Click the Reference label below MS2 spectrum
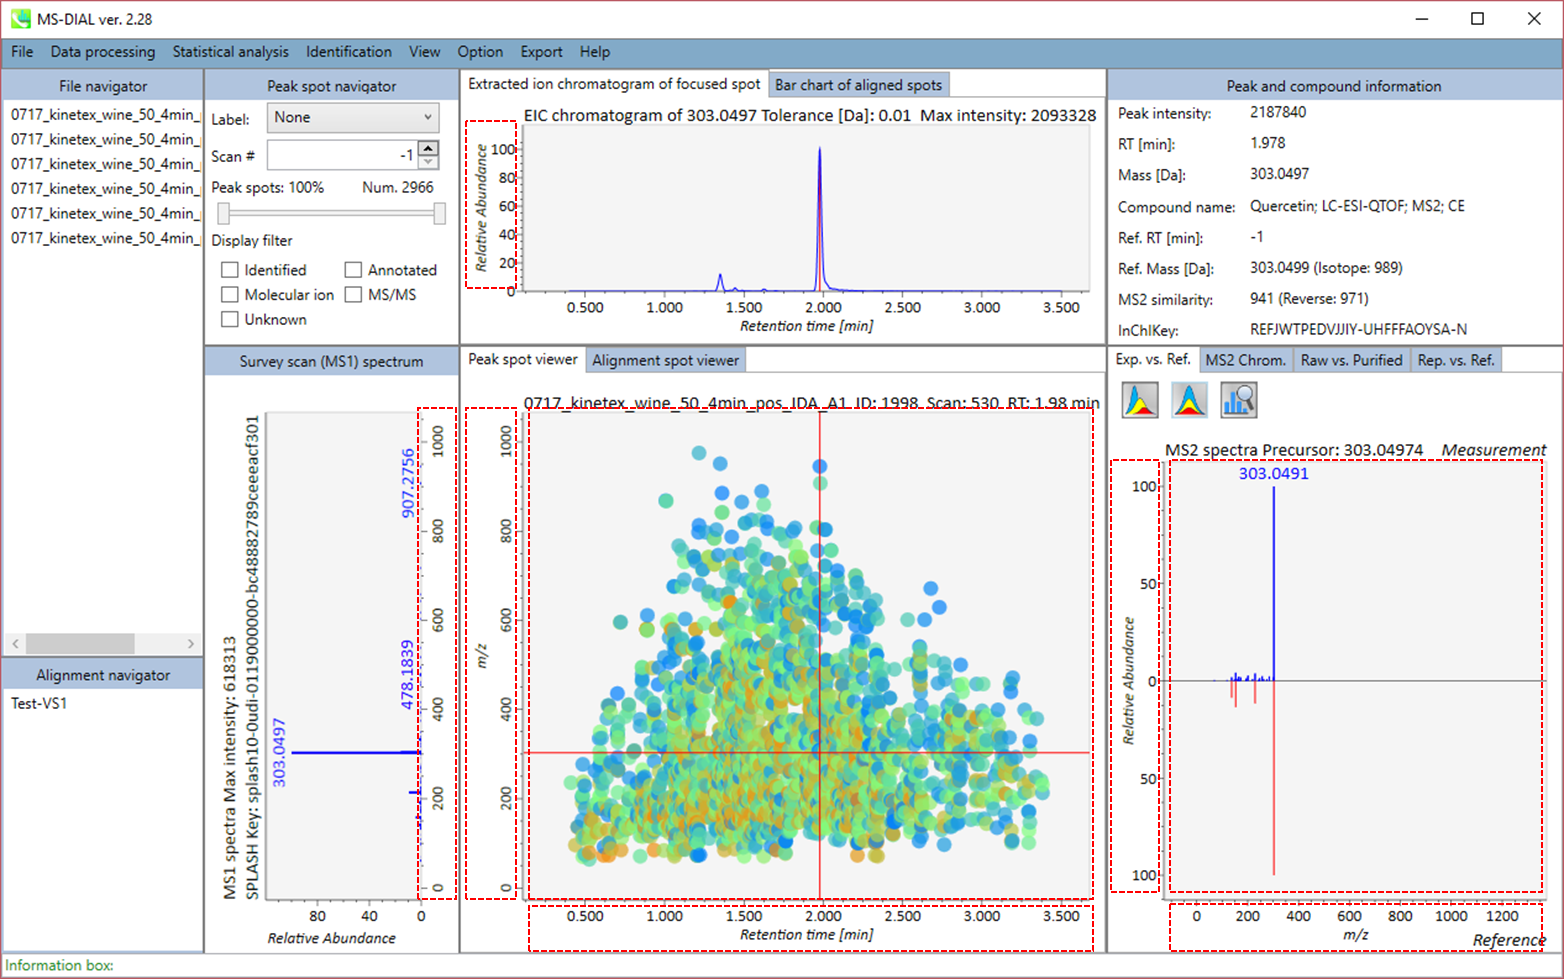Image resolution: width=1564 pixels, height=979 pixels. click(x=1509, y=940)
